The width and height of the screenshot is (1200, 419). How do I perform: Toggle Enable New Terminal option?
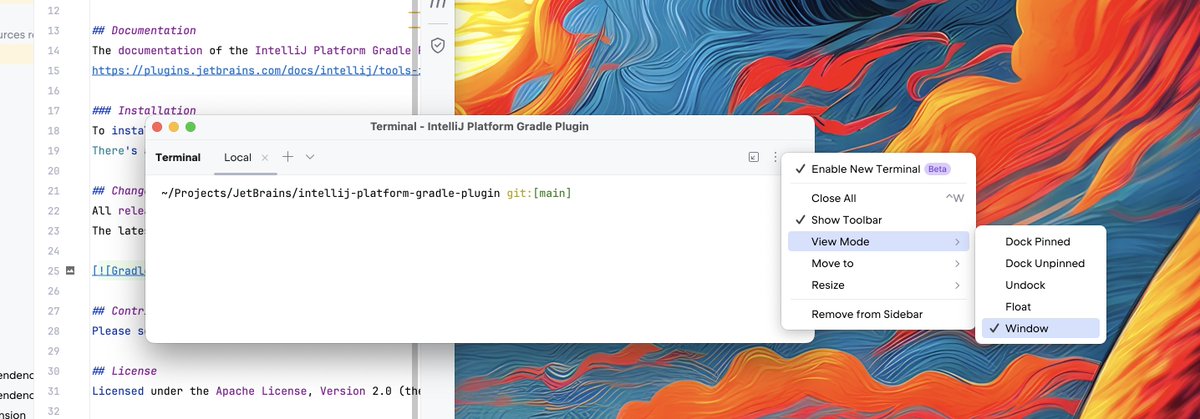(877, 169)
